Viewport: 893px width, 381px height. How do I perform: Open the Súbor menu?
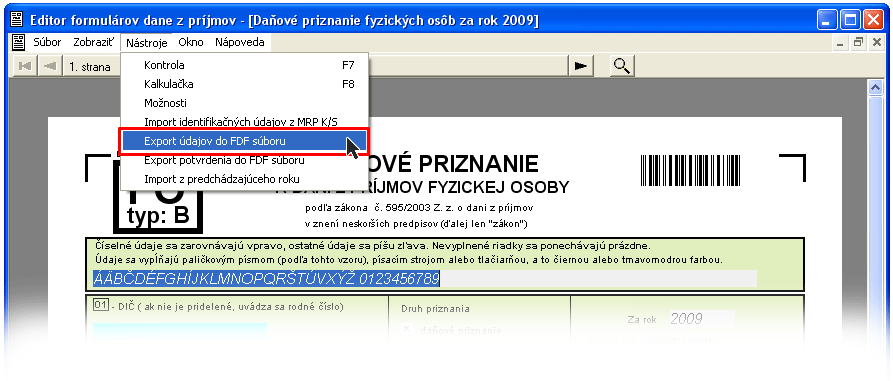coord(47,42)
